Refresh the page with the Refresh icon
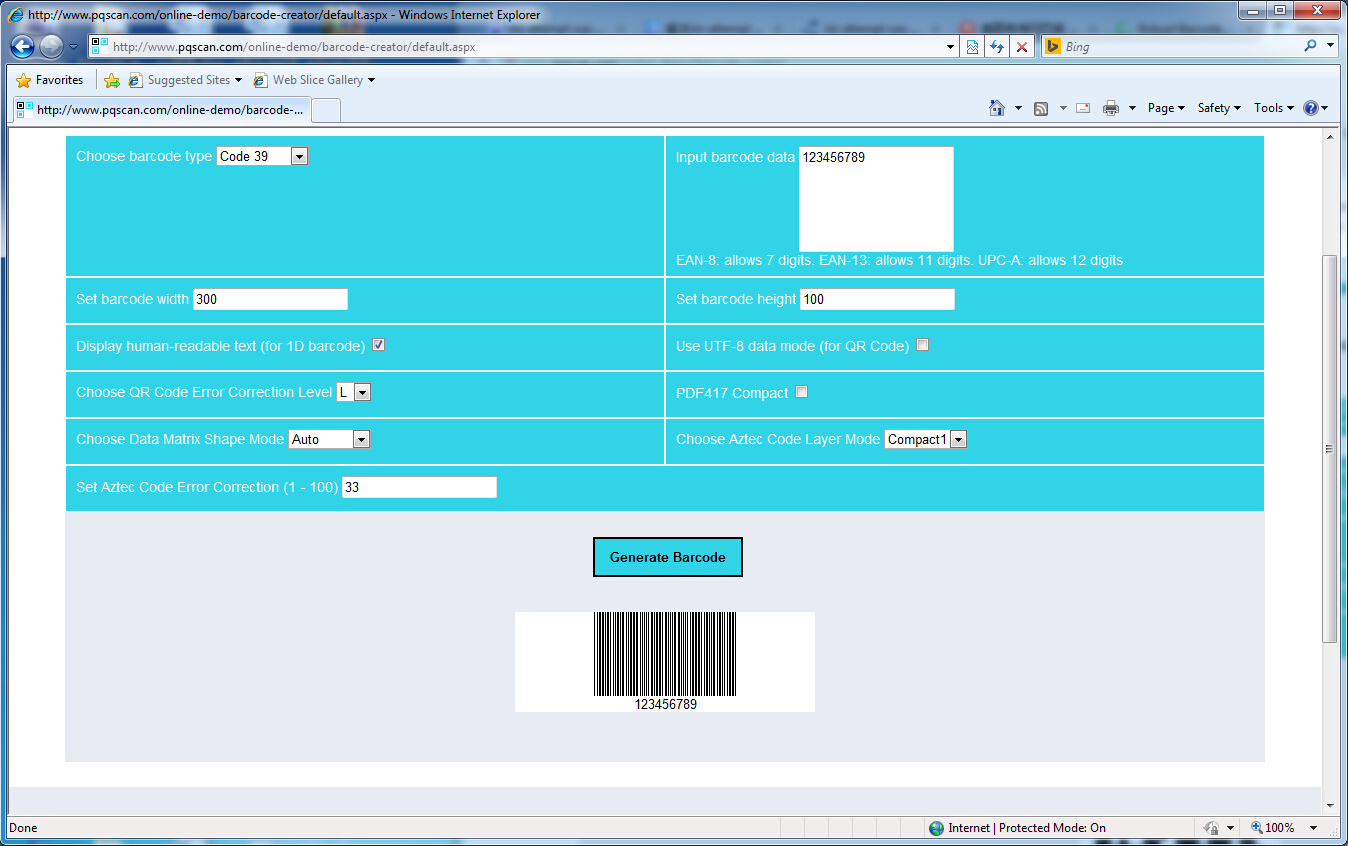The width and height of the screenshot is (1348, 846). click(x=997, y=46)
